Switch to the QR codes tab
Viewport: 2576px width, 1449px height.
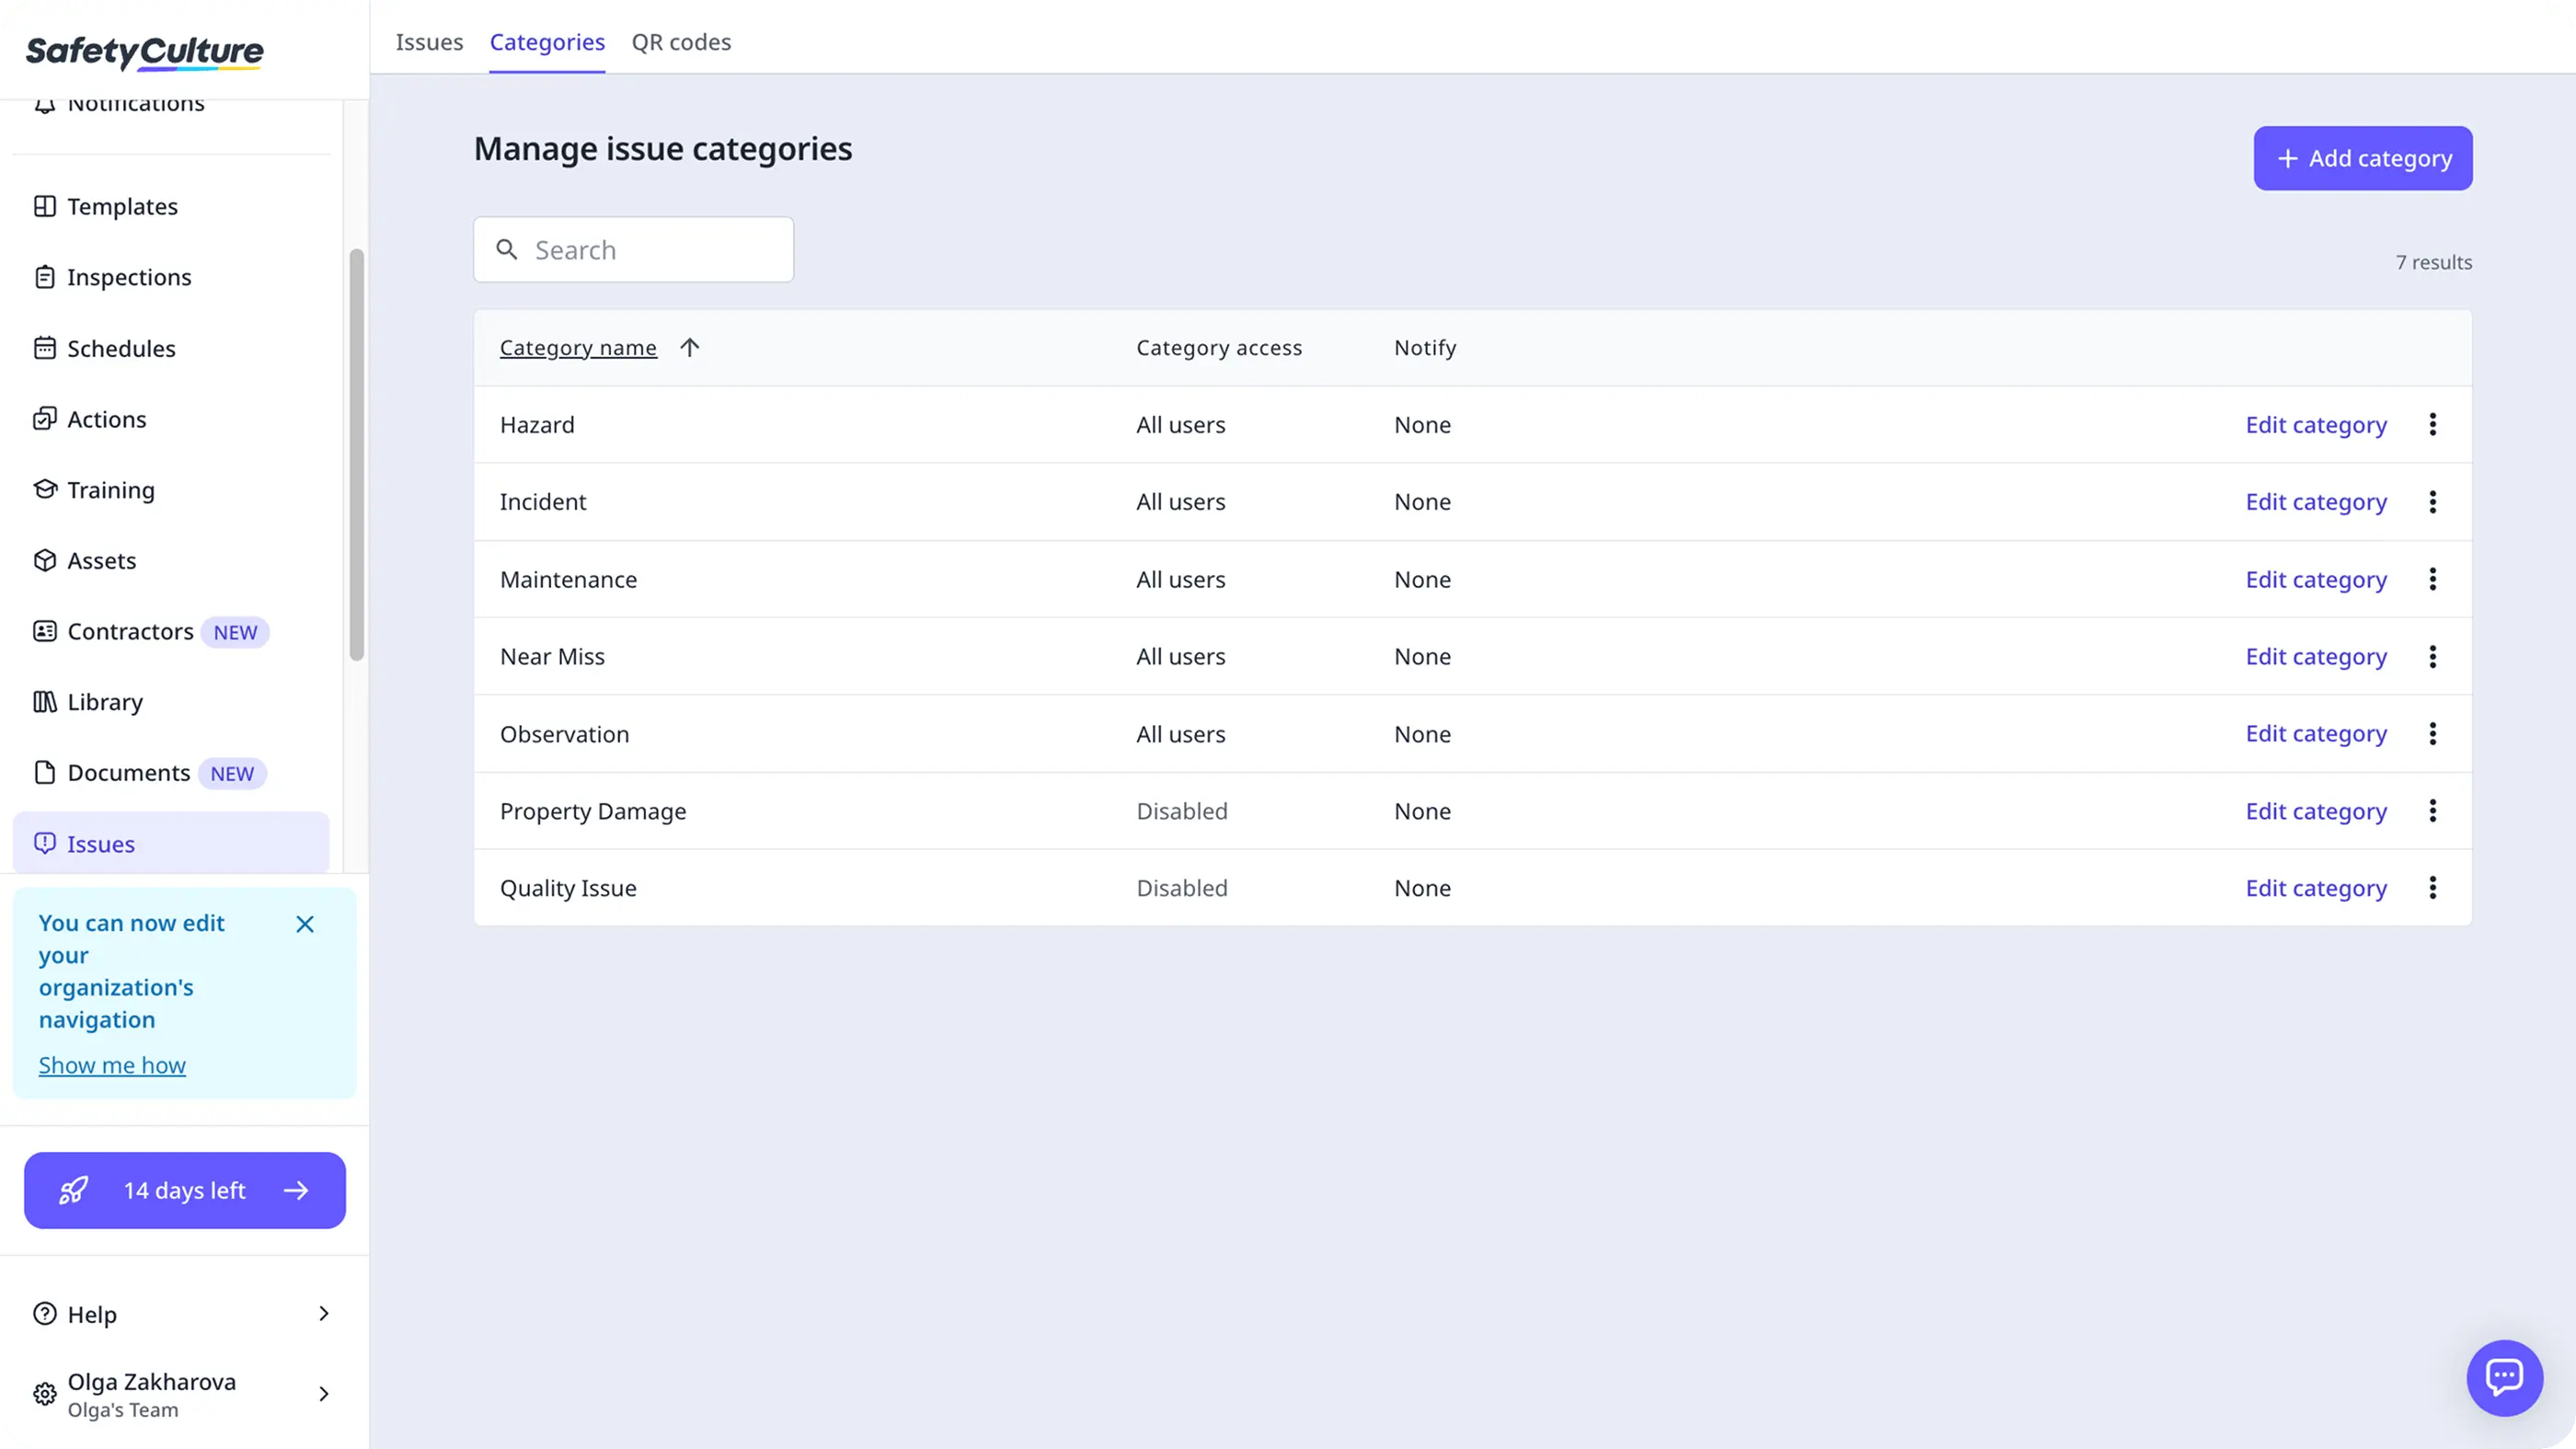(681, 42)
